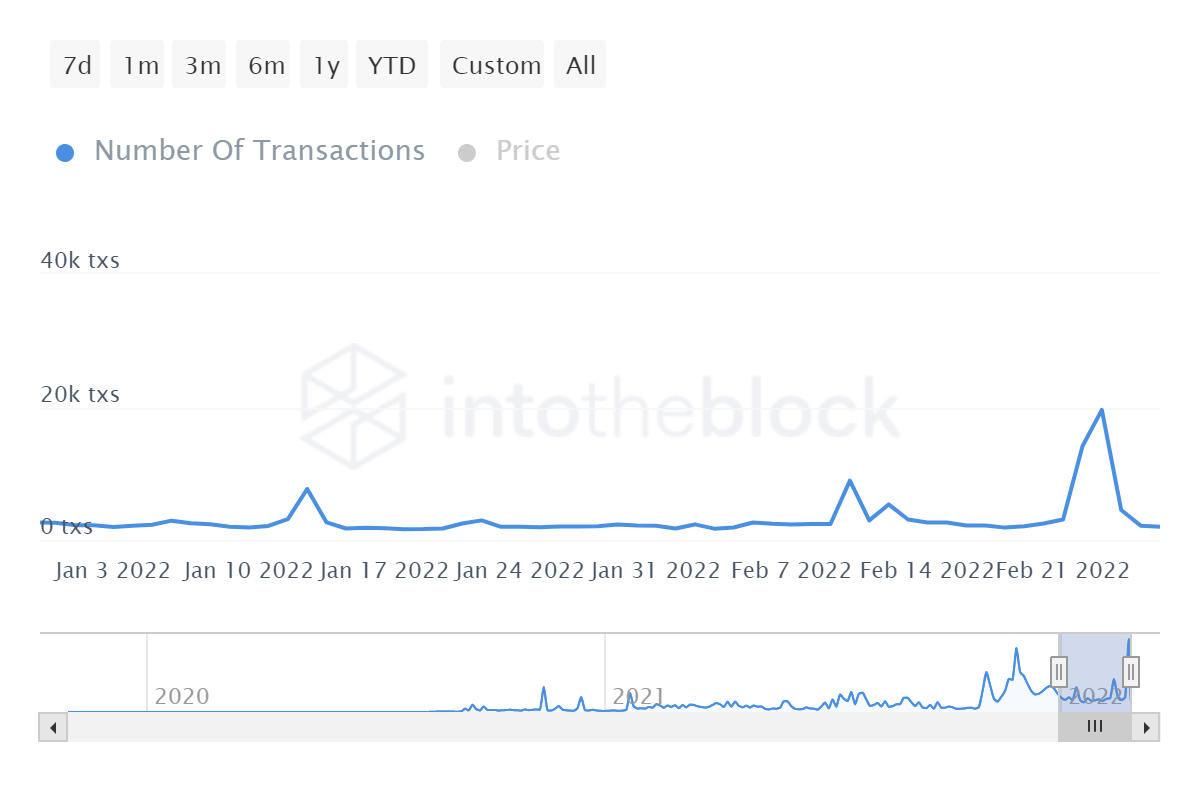1200x800 pixels.
Task: Click the February 21 transaction spike on chart
Action: click(x=1100, y=410)
